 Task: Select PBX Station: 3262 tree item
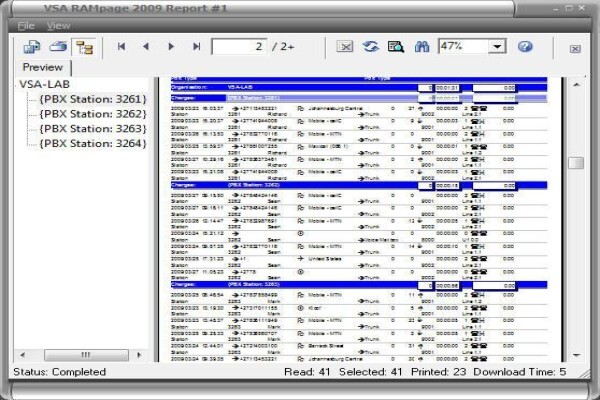pyautogui.click(x=93, y=114)
